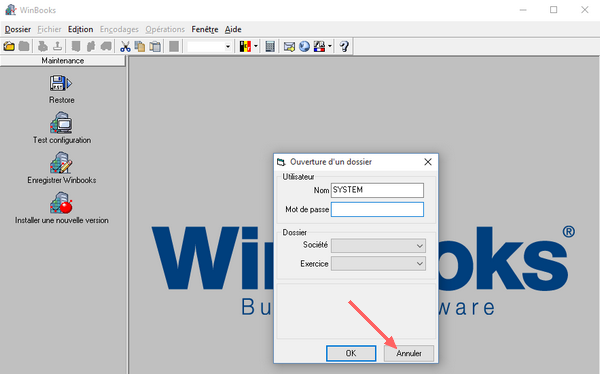Open Enregistrer Winbooks
The height and width of the screenshot is (374, 600).
tap(62, 168)
